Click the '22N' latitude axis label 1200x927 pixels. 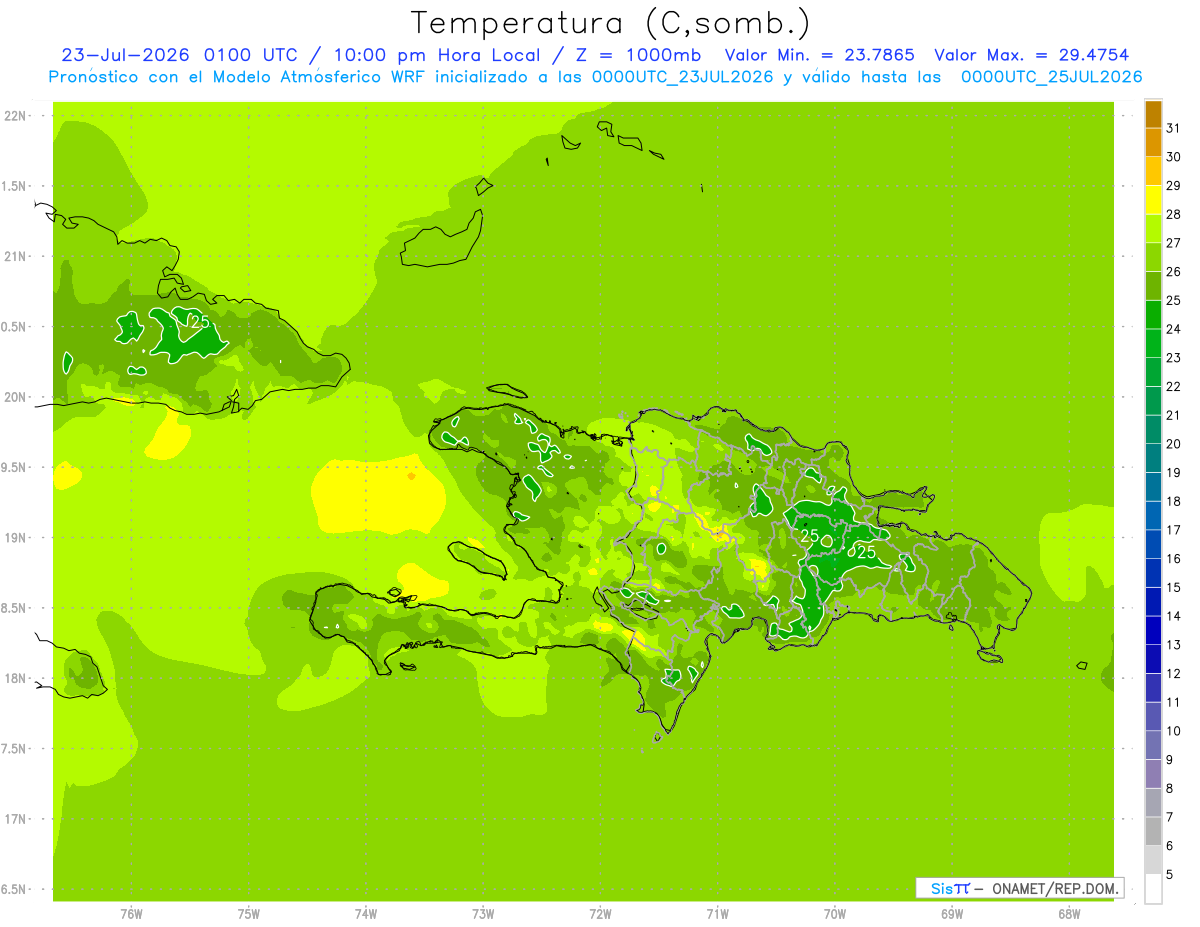click(15, 115)
